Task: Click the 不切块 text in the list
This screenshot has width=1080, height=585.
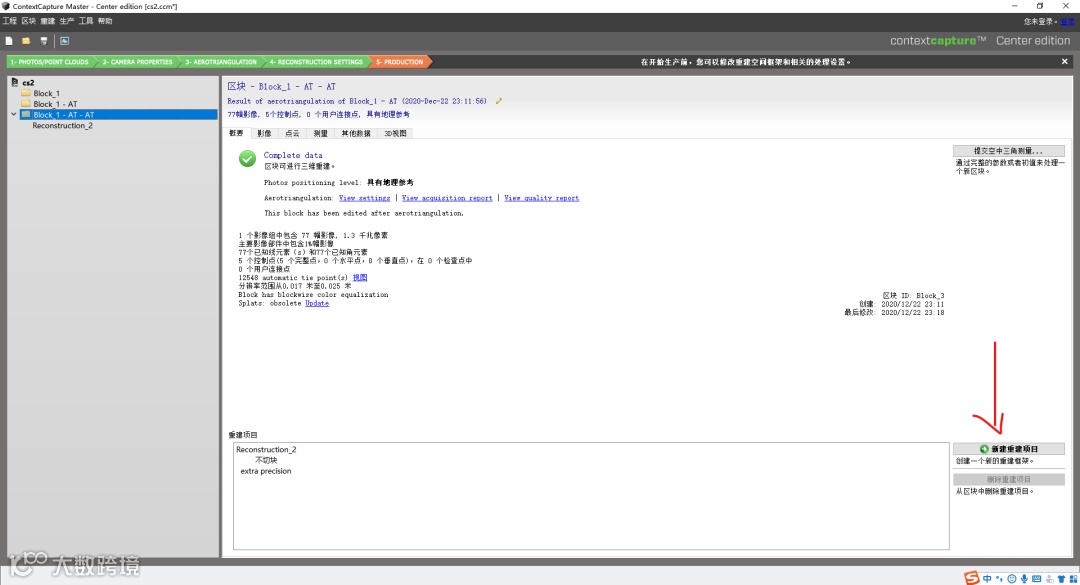Action: tap(266, 460)
